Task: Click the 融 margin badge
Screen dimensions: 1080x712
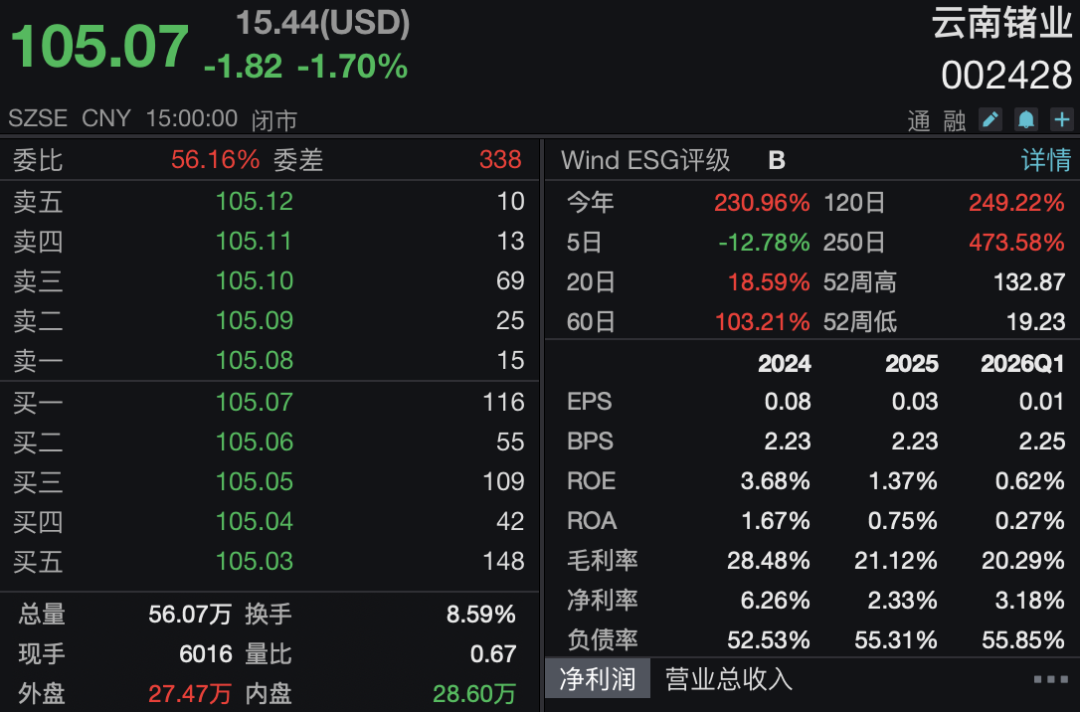Action: pos(954,121)
